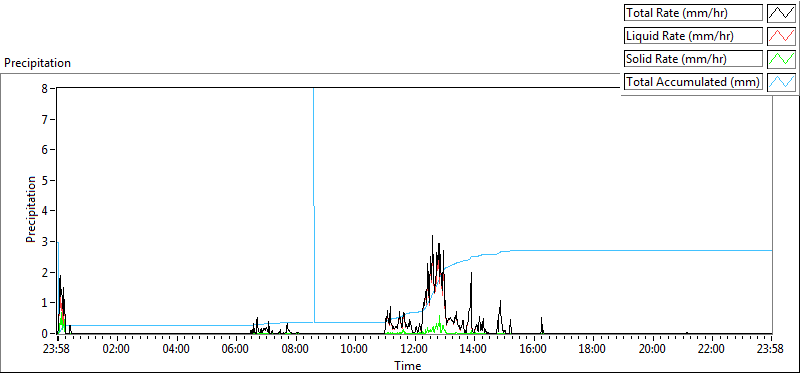Click the Total Rate black line-style icon
Screen dimensions: 800x373
[781, 13]
